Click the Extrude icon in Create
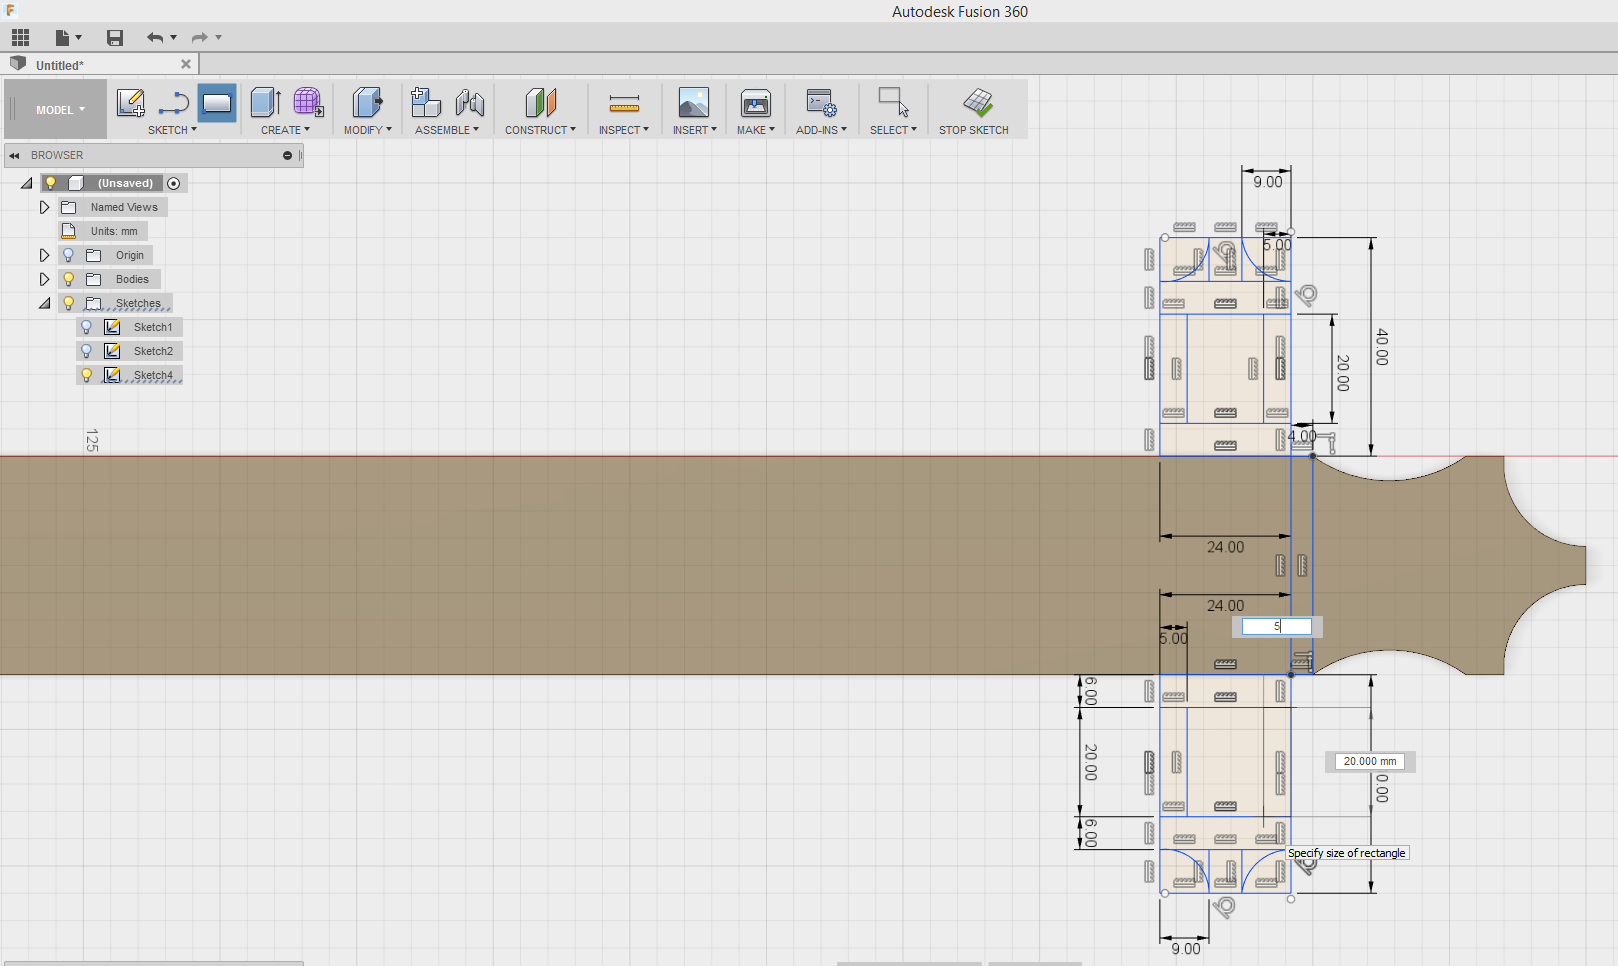 pos(265,103)
